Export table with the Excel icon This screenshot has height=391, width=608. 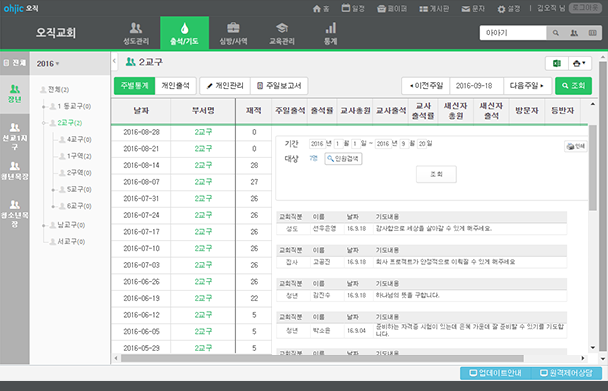coord(557,64)
